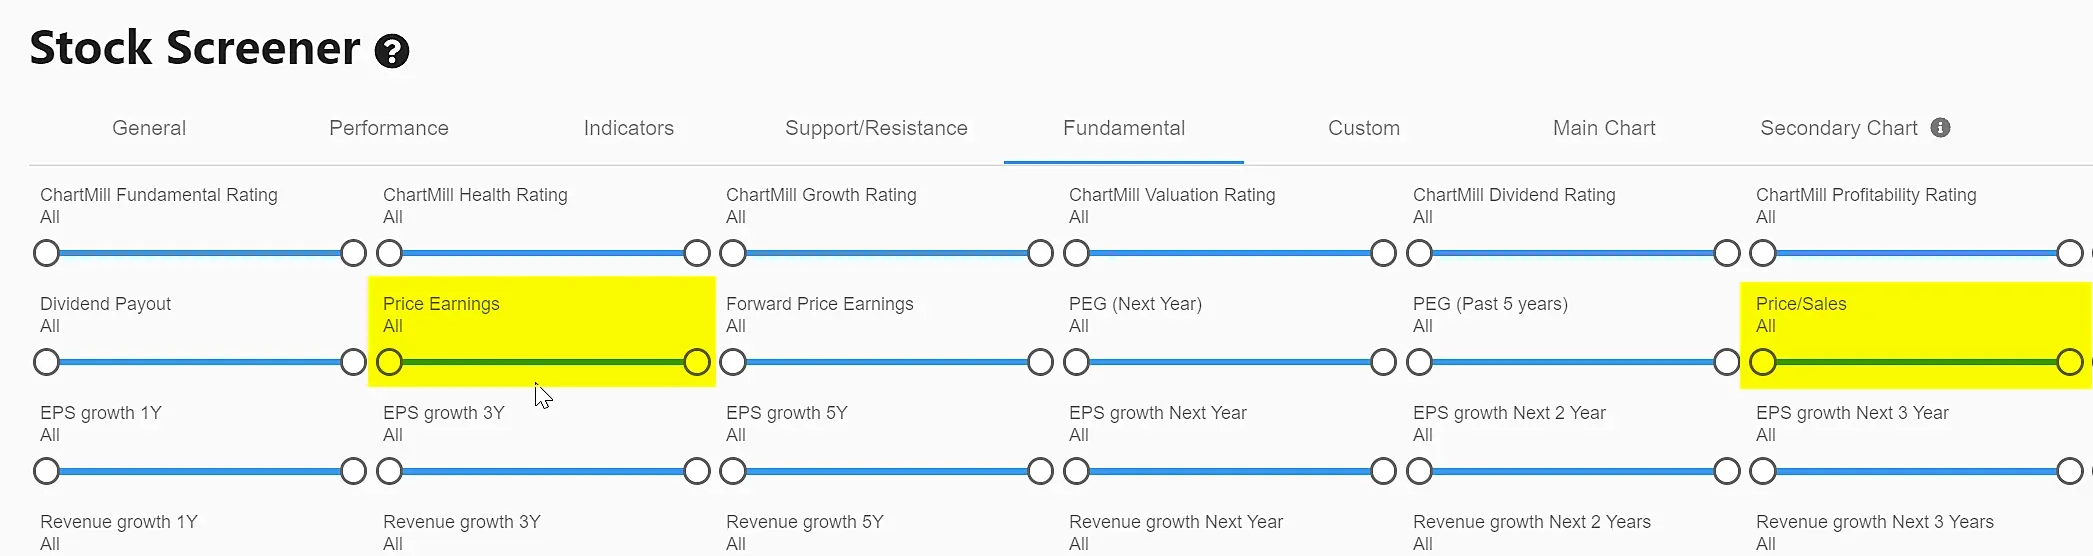This screenshot has width=2093, height=556.
Task: Click right handle of ChartMill Health Rating slider
Action: [697, 253]
